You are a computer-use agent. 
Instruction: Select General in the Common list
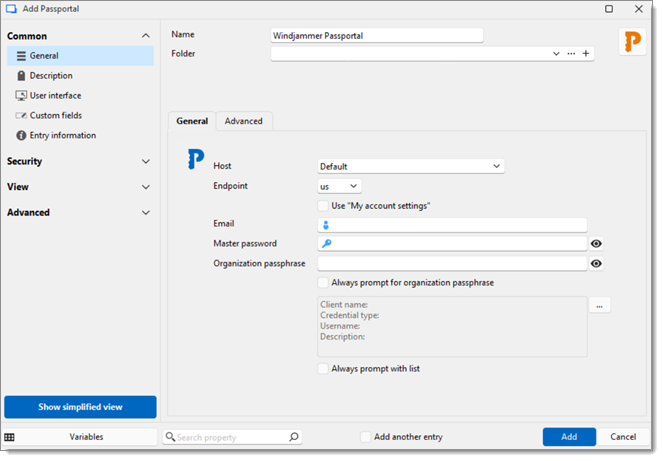pyautogui.click(x=80, y=56)
